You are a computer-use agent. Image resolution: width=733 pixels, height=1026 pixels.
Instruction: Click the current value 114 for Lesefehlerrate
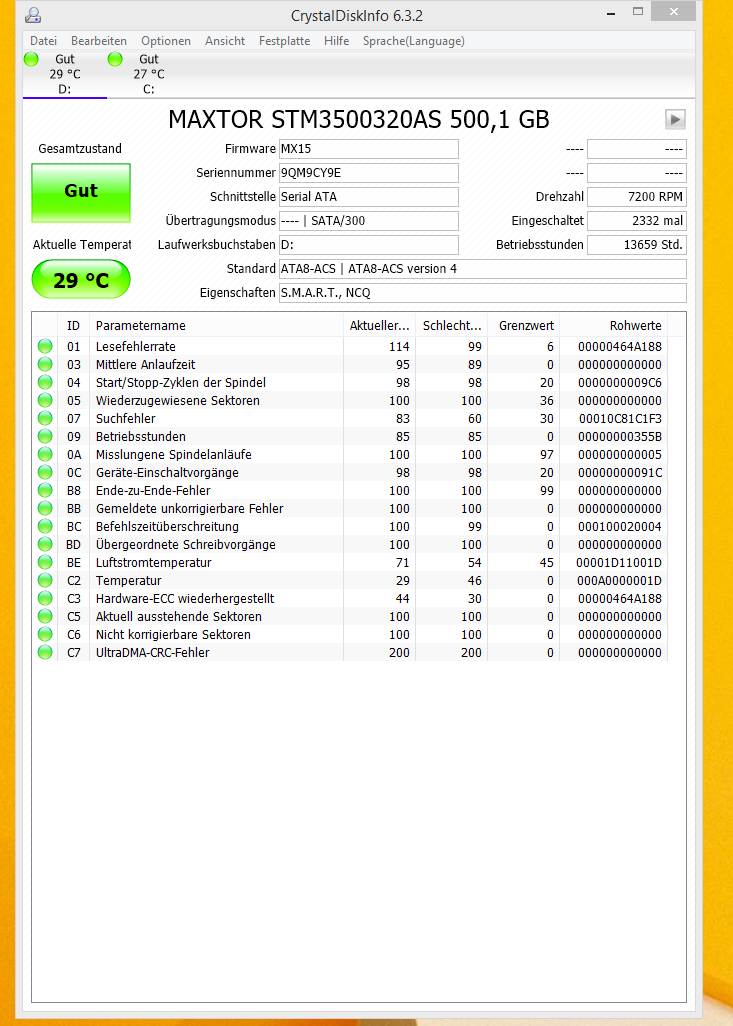click(399, 346)
